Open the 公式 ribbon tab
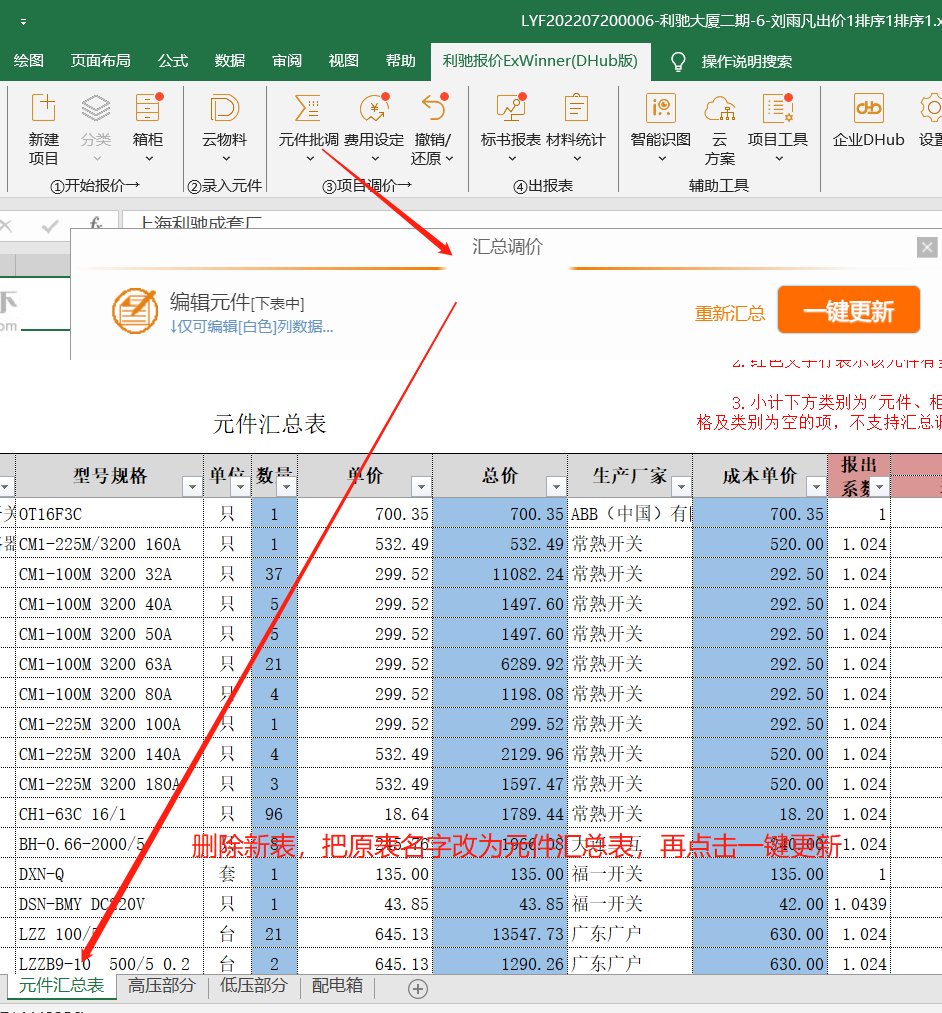 click(x=173, y=61)
